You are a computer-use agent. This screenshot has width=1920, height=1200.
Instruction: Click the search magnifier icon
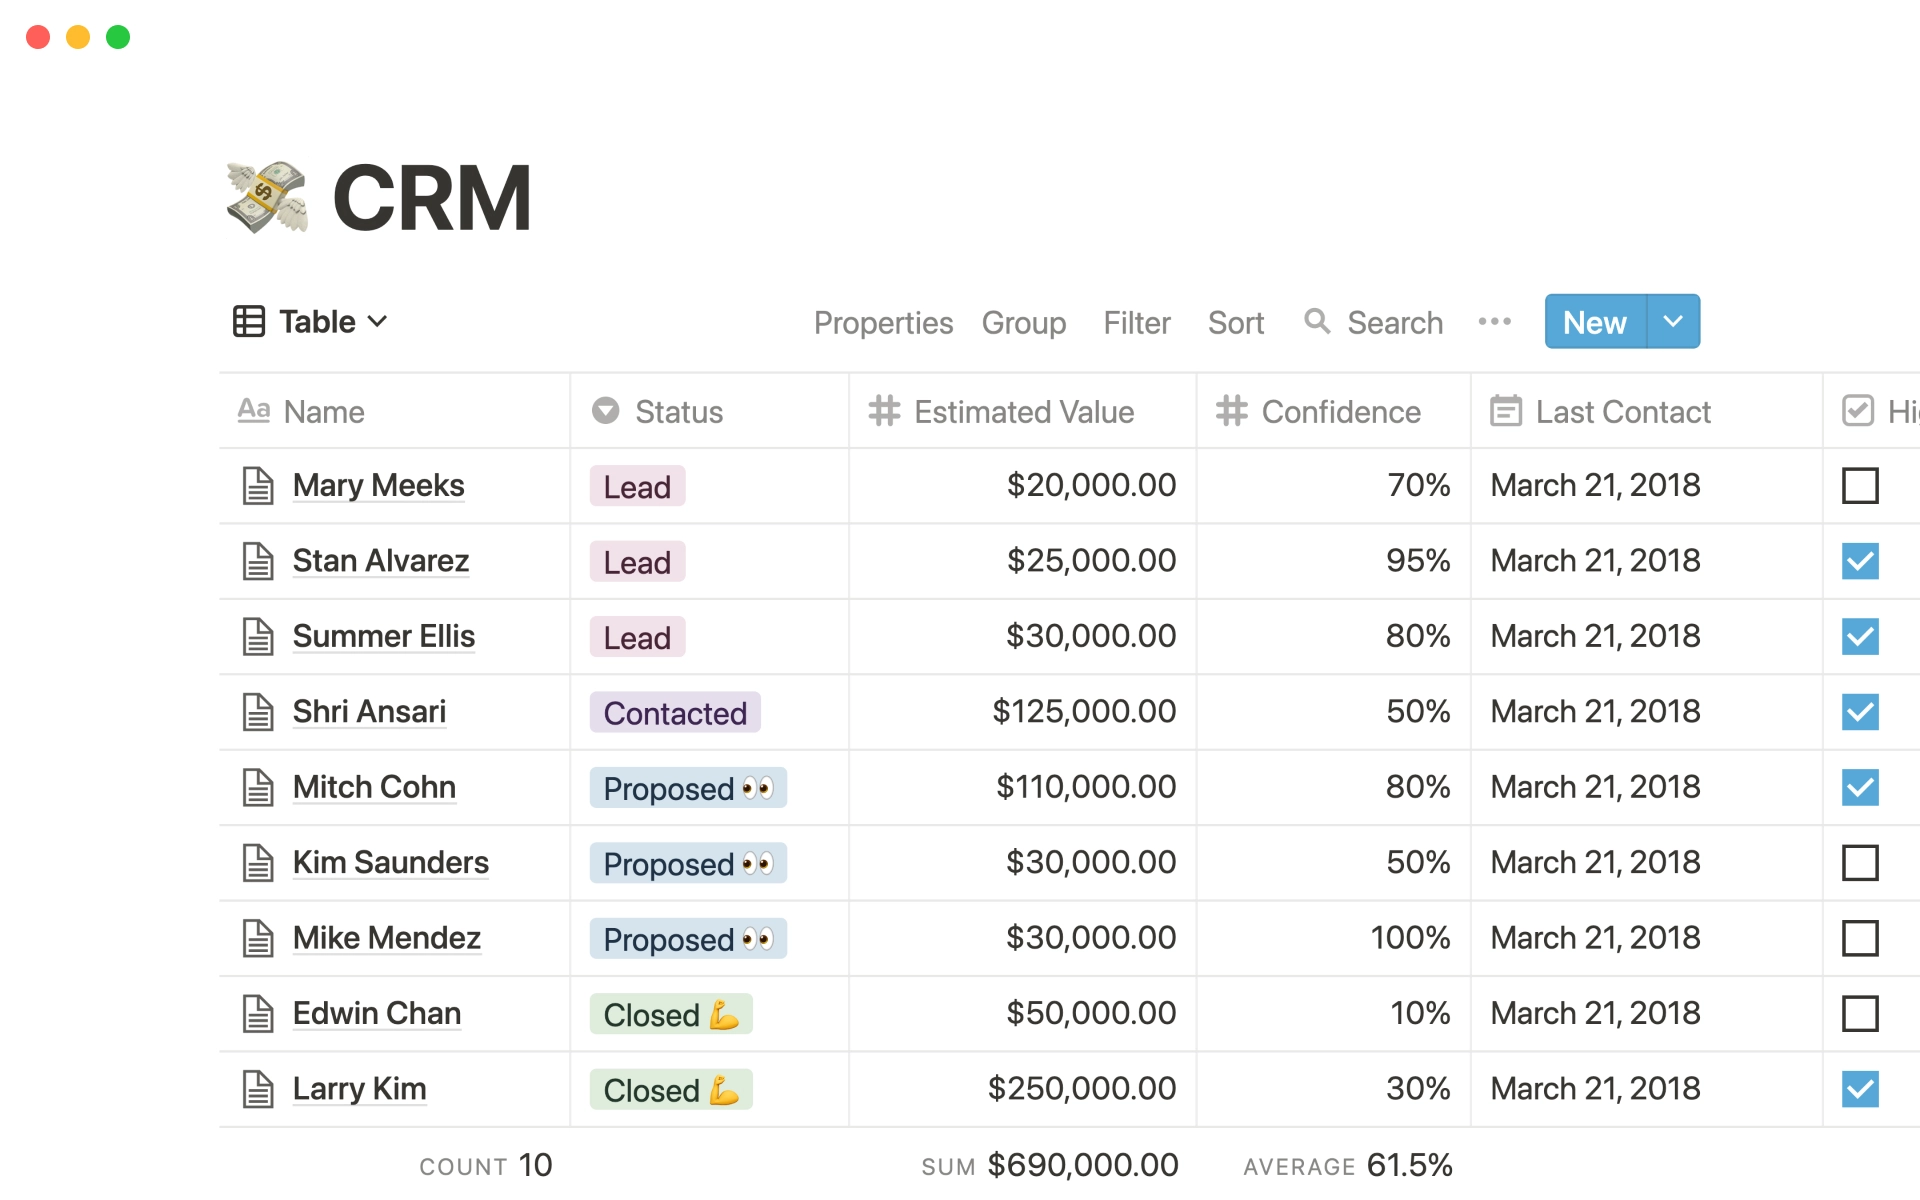1317,321
